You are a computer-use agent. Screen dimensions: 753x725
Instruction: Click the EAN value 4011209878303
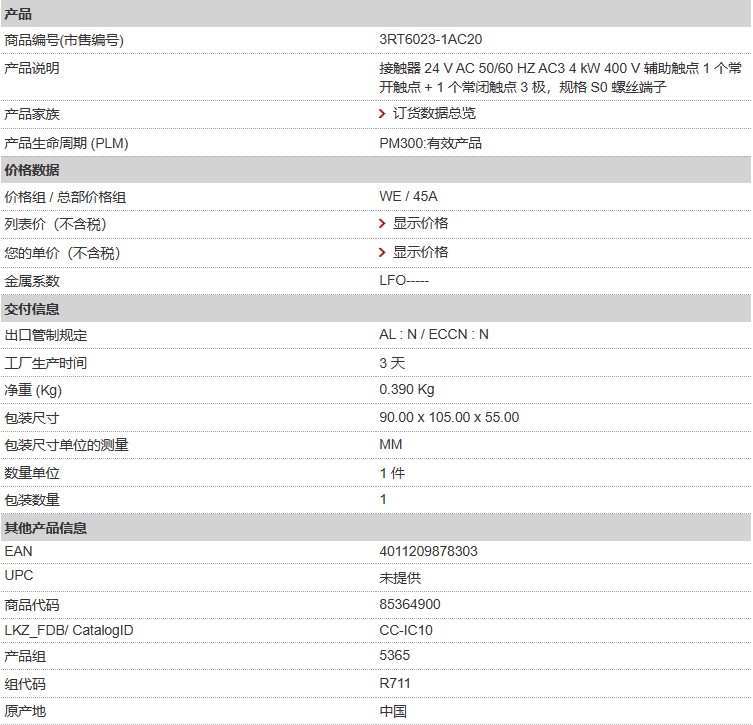tap(428, 551)
